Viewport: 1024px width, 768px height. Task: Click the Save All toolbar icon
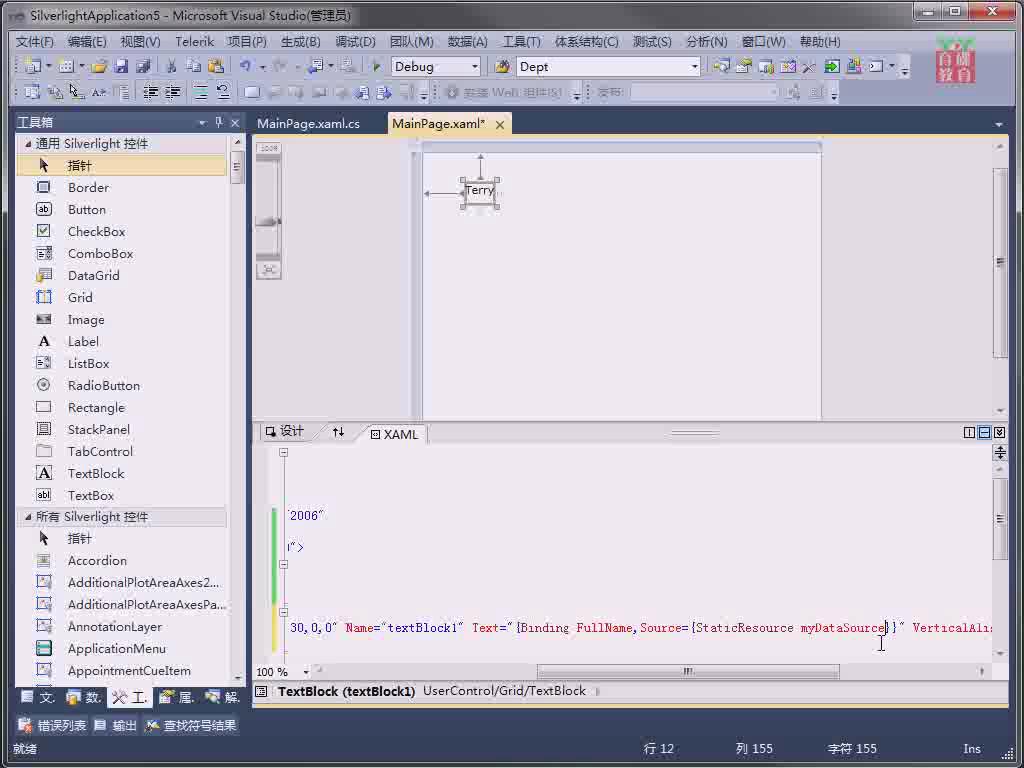143,66
